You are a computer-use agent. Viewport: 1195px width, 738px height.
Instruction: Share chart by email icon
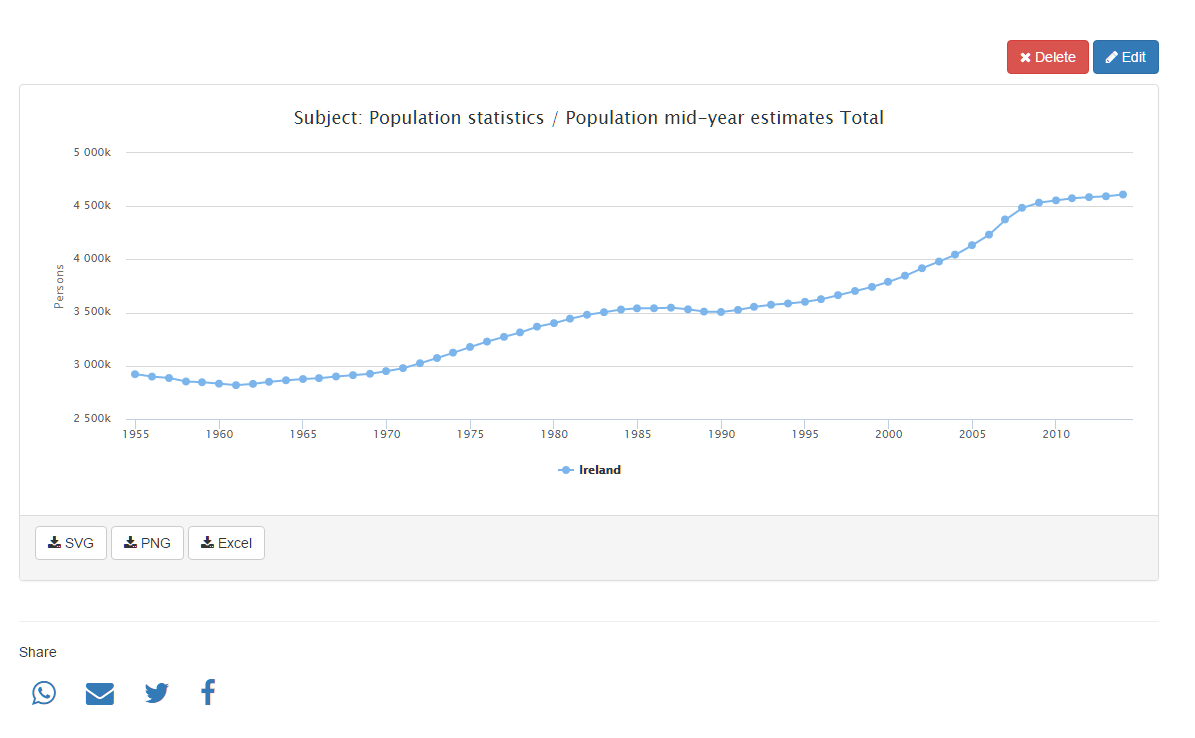point(100,694)
